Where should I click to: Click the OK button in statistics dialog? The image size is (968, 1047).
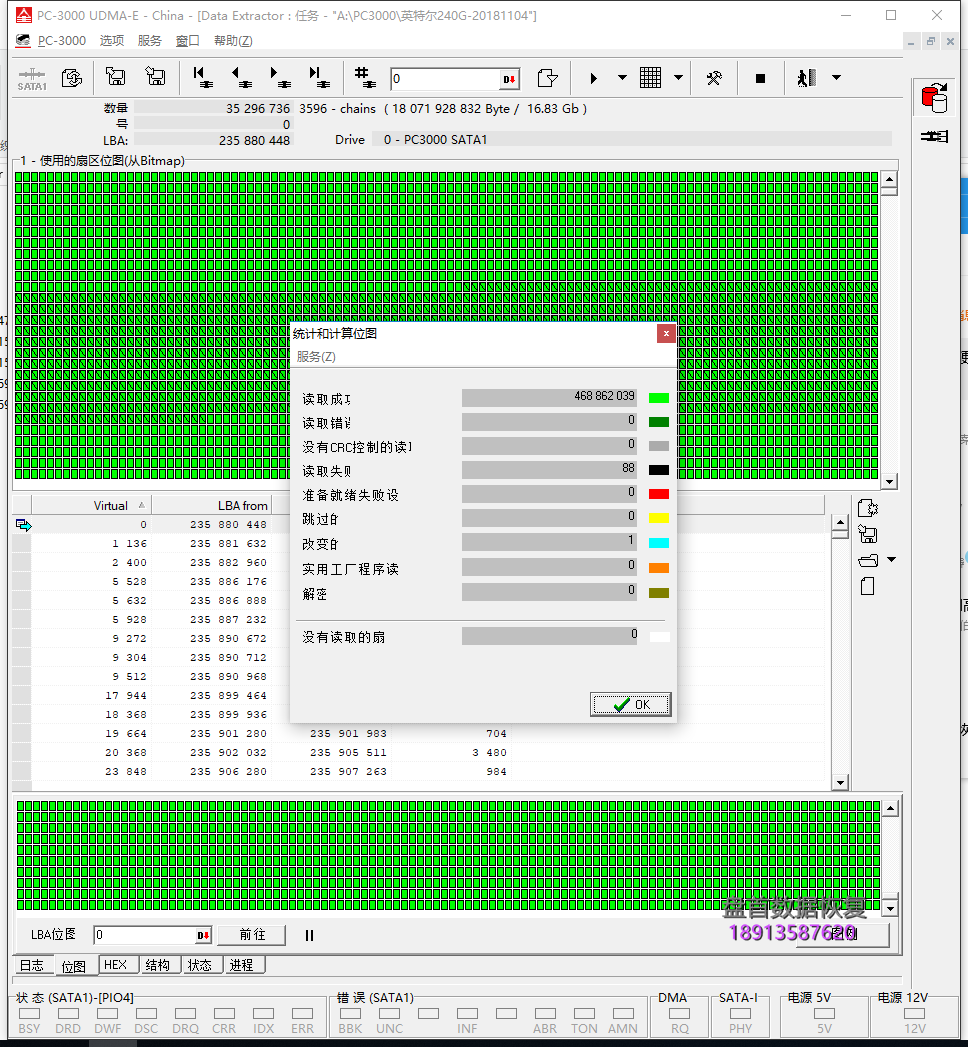(630, 704)
